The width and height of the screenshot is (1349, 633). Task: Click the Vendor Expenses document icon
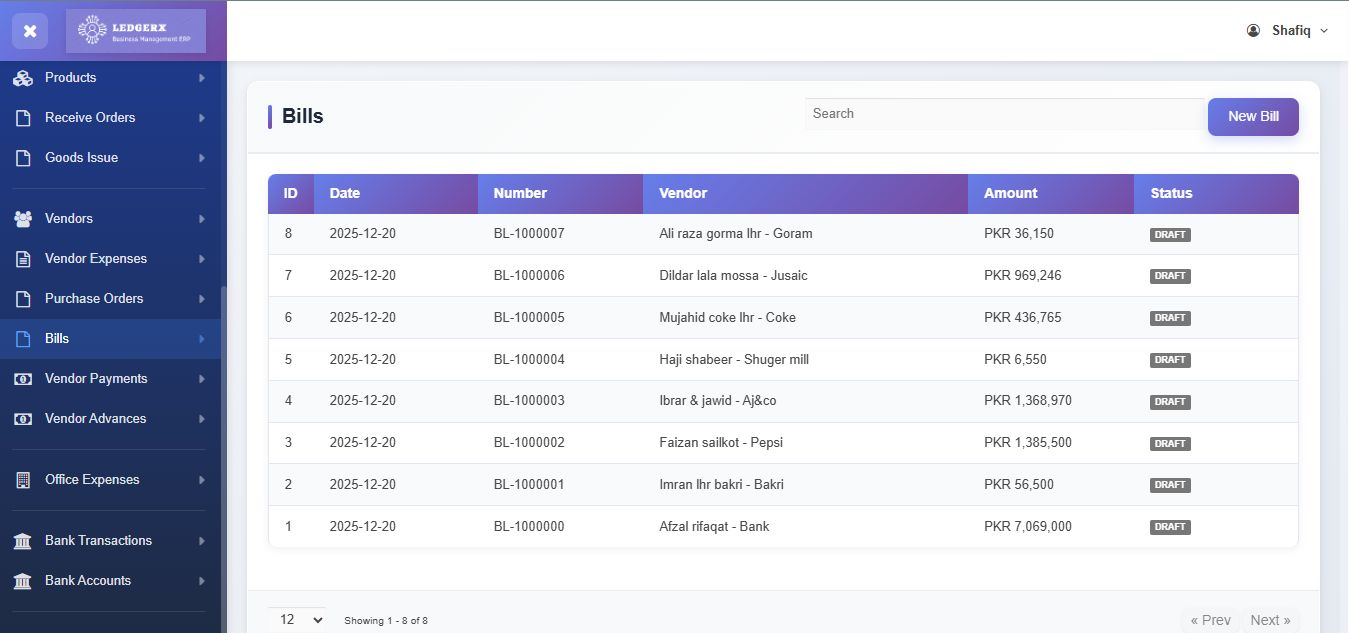(x=23, y=259)
